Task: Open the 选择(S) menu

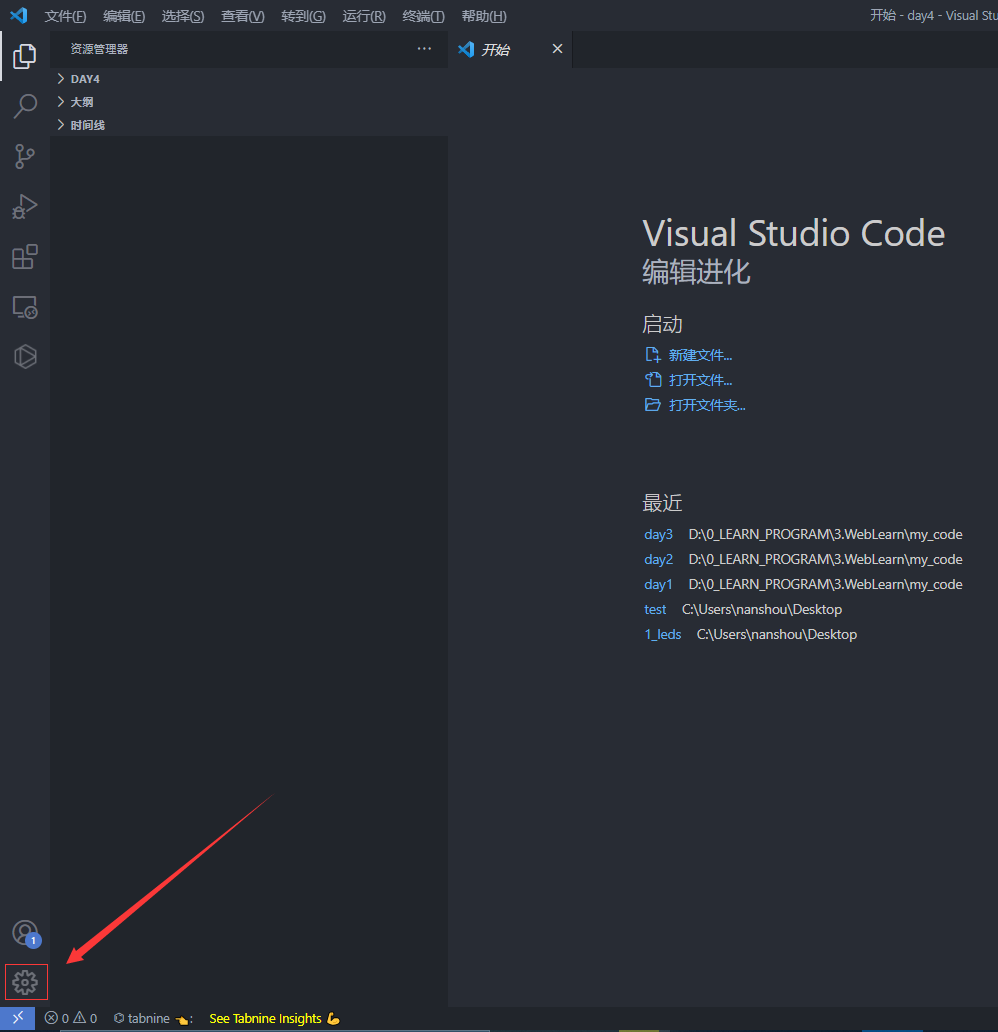Action: pos(183,16)
